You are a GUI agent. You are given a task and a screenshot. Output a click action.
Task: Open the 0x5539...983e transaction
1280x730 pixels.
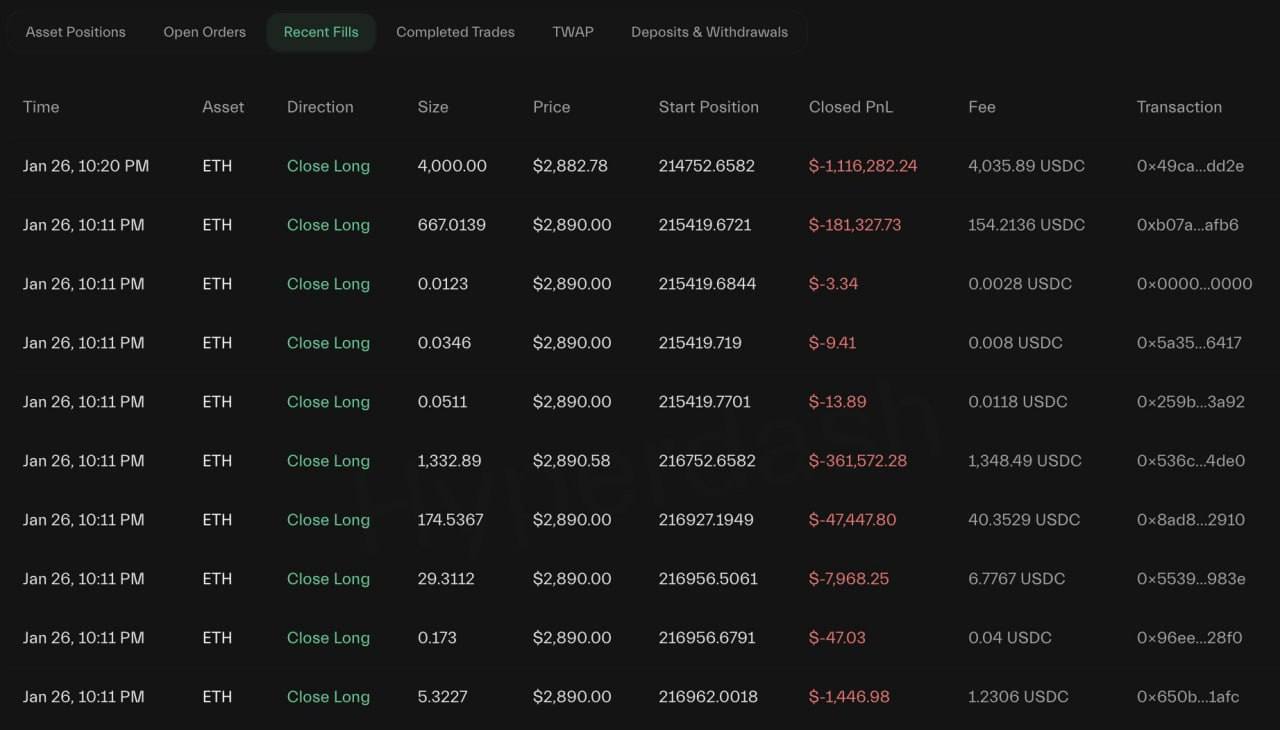pos(1190,579)
